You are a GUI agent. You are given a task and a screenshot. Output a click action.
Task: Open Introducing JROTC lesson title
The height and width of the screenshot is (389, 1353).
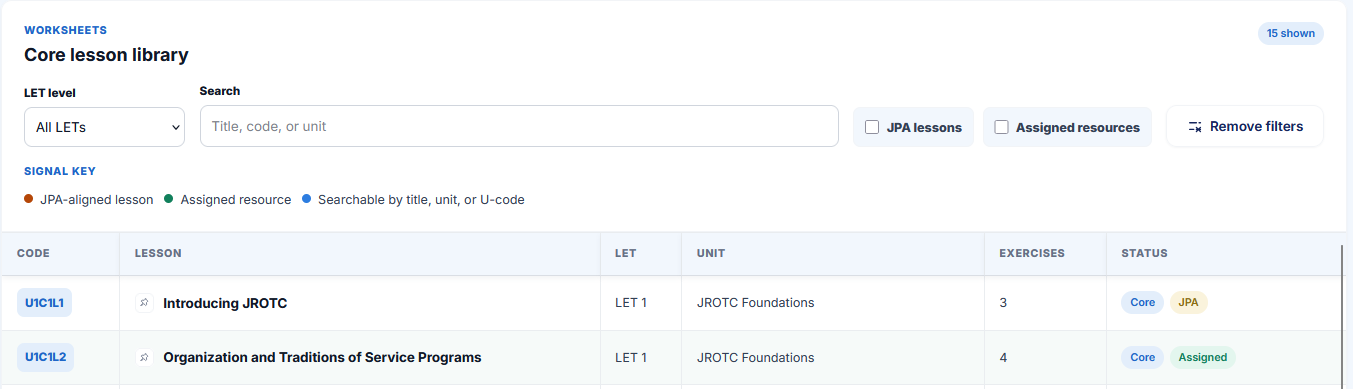coord(225,303)
